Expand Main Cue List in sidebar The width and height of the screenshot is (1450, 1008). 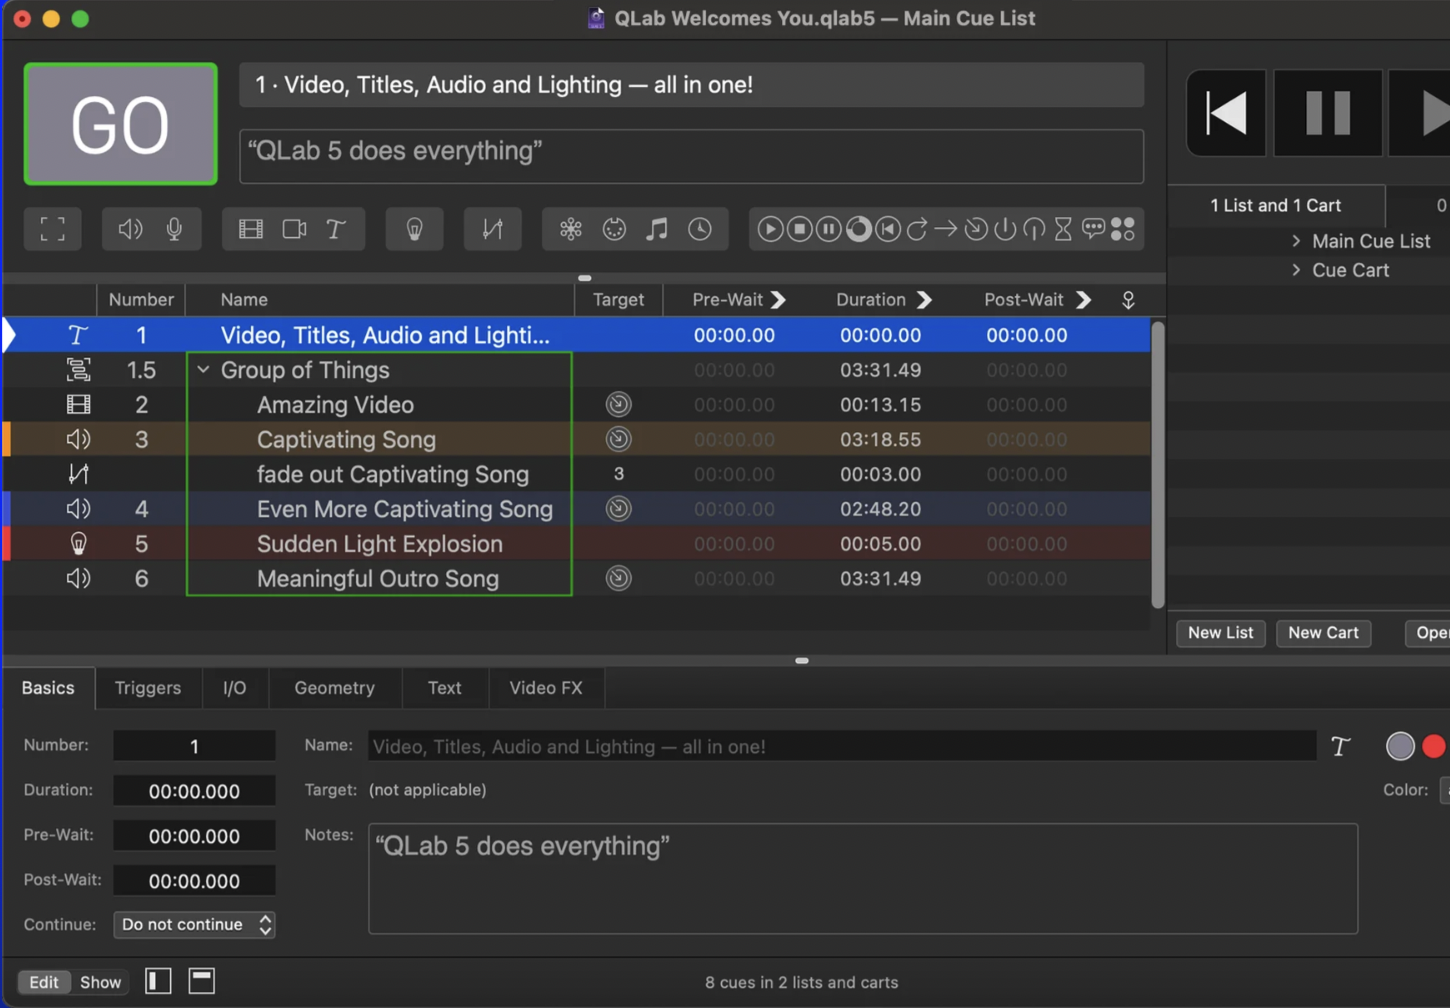pyautogui.click(x=1296, y=241)
